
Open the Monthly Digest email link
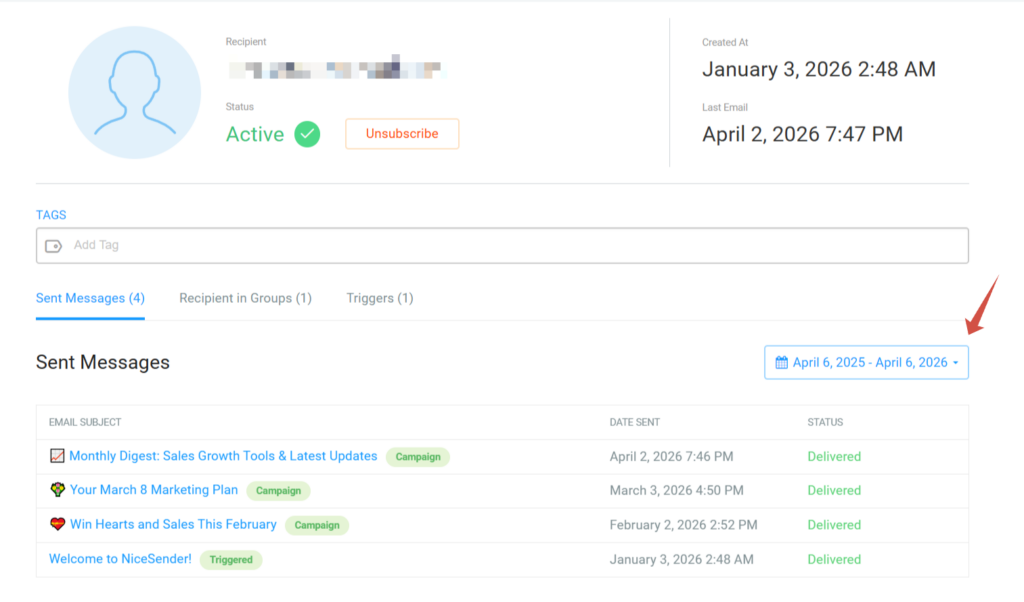[222, 456]
